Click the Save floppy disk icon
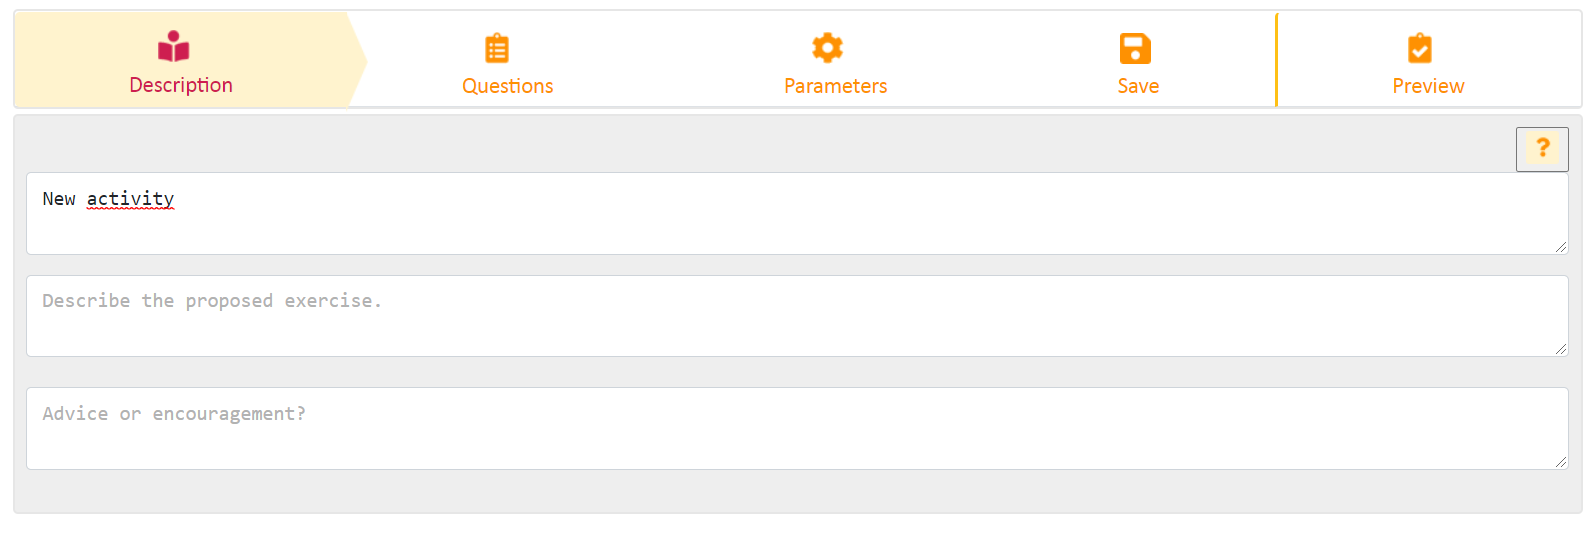Screen dimensions: 1596x538 pos(1135,48)
